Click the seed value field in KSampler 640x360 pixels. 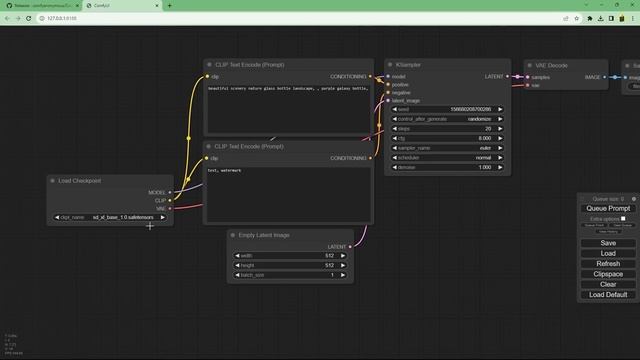[x=447, y=109]
